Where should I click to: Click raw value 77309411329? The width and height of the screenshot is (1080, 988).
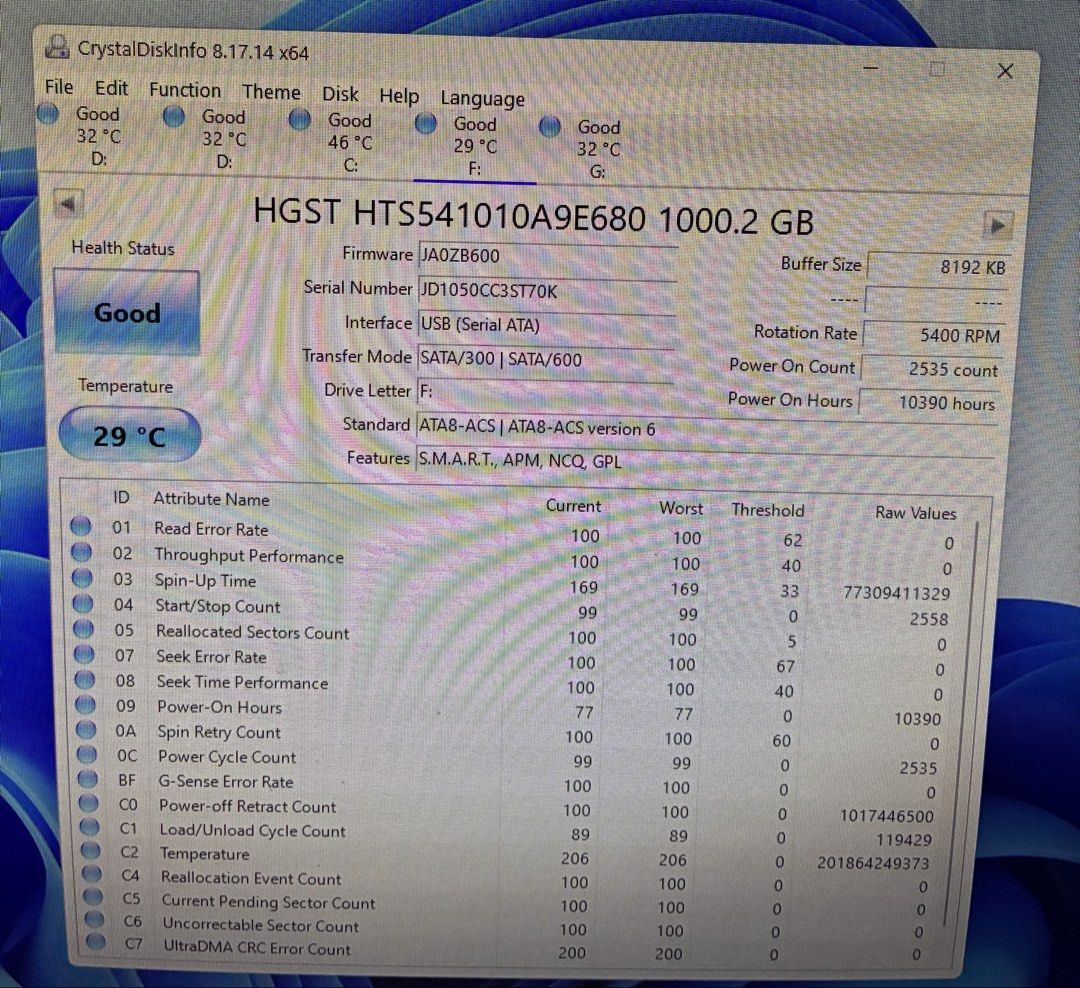click(x=897, y=593)
